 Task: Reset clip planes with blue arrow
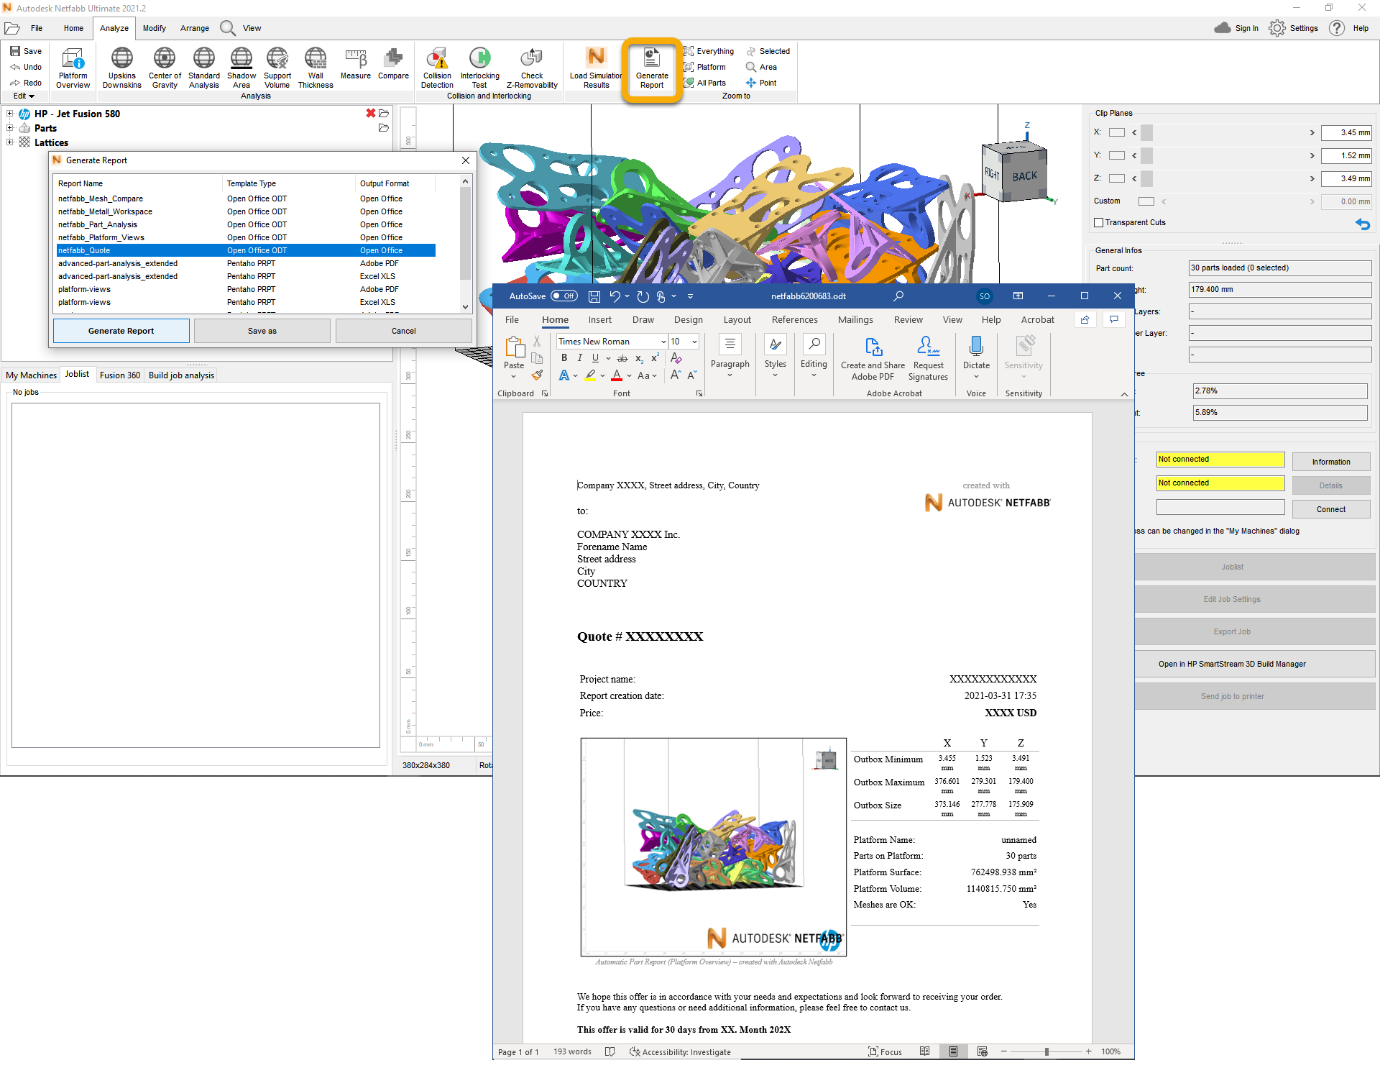(x=1362, y=224)
